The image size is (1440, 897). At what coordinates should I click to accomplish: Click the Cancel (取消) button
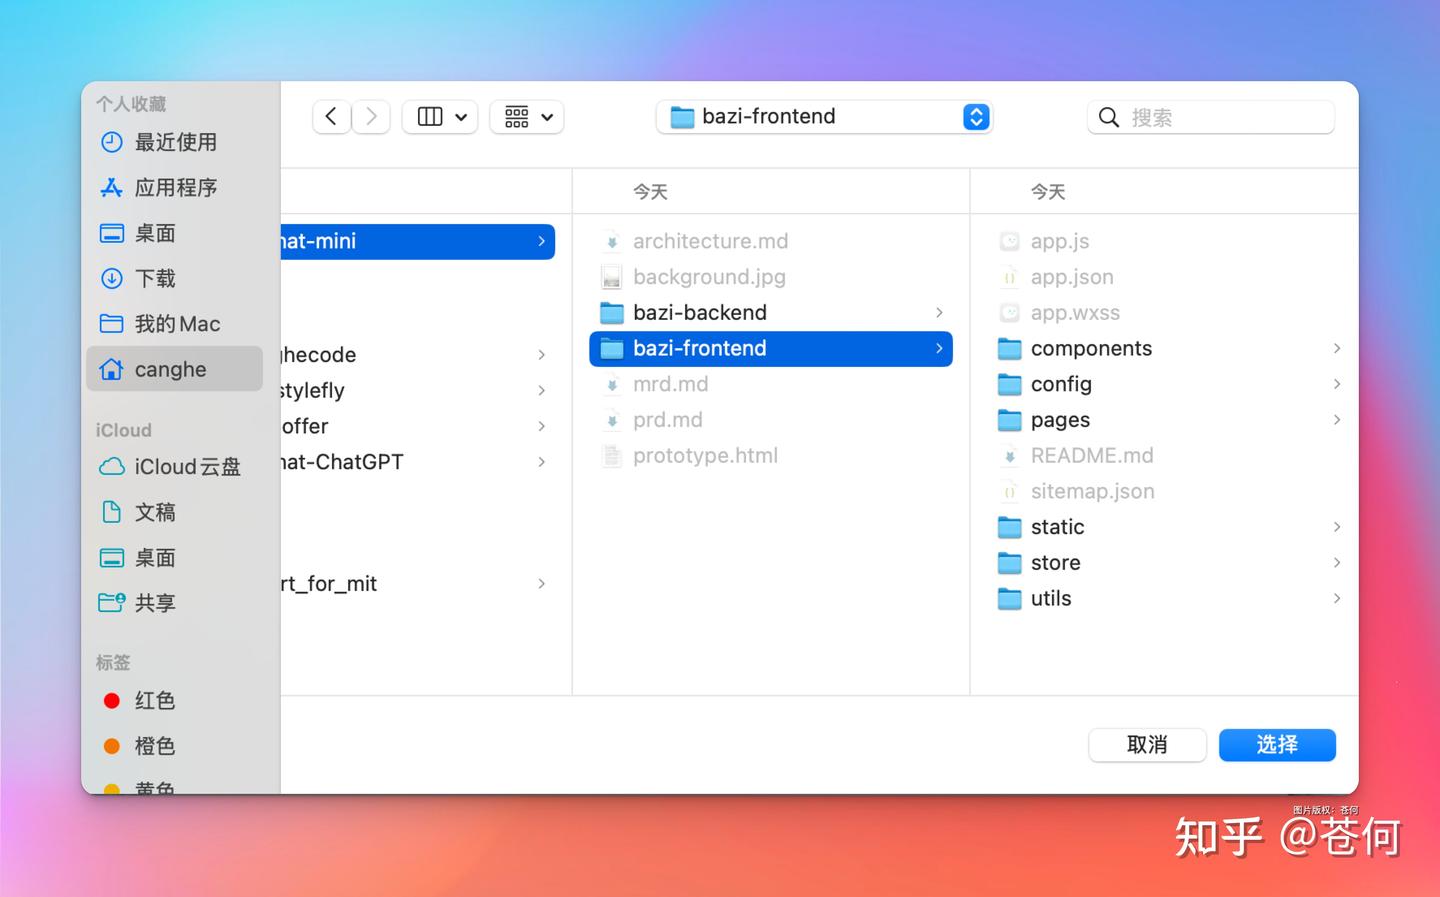1147,745
